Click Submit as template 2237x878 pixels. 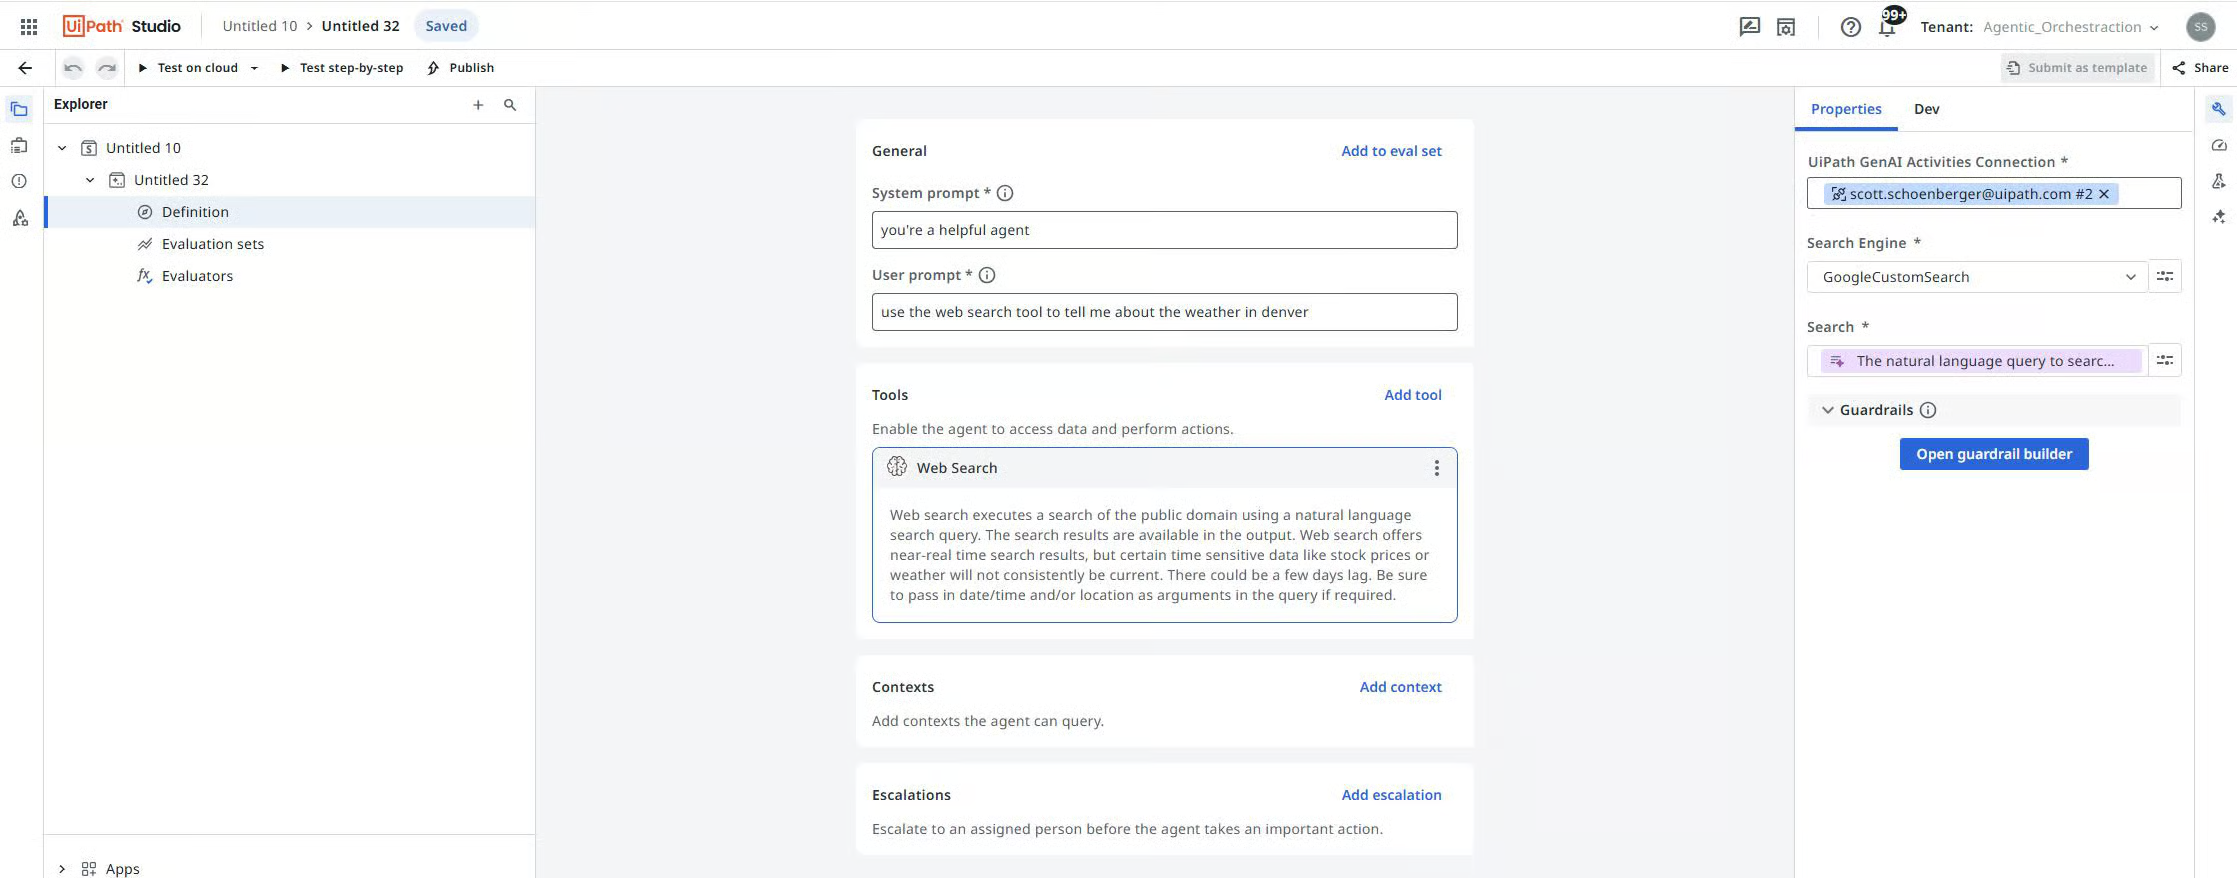2077,68
